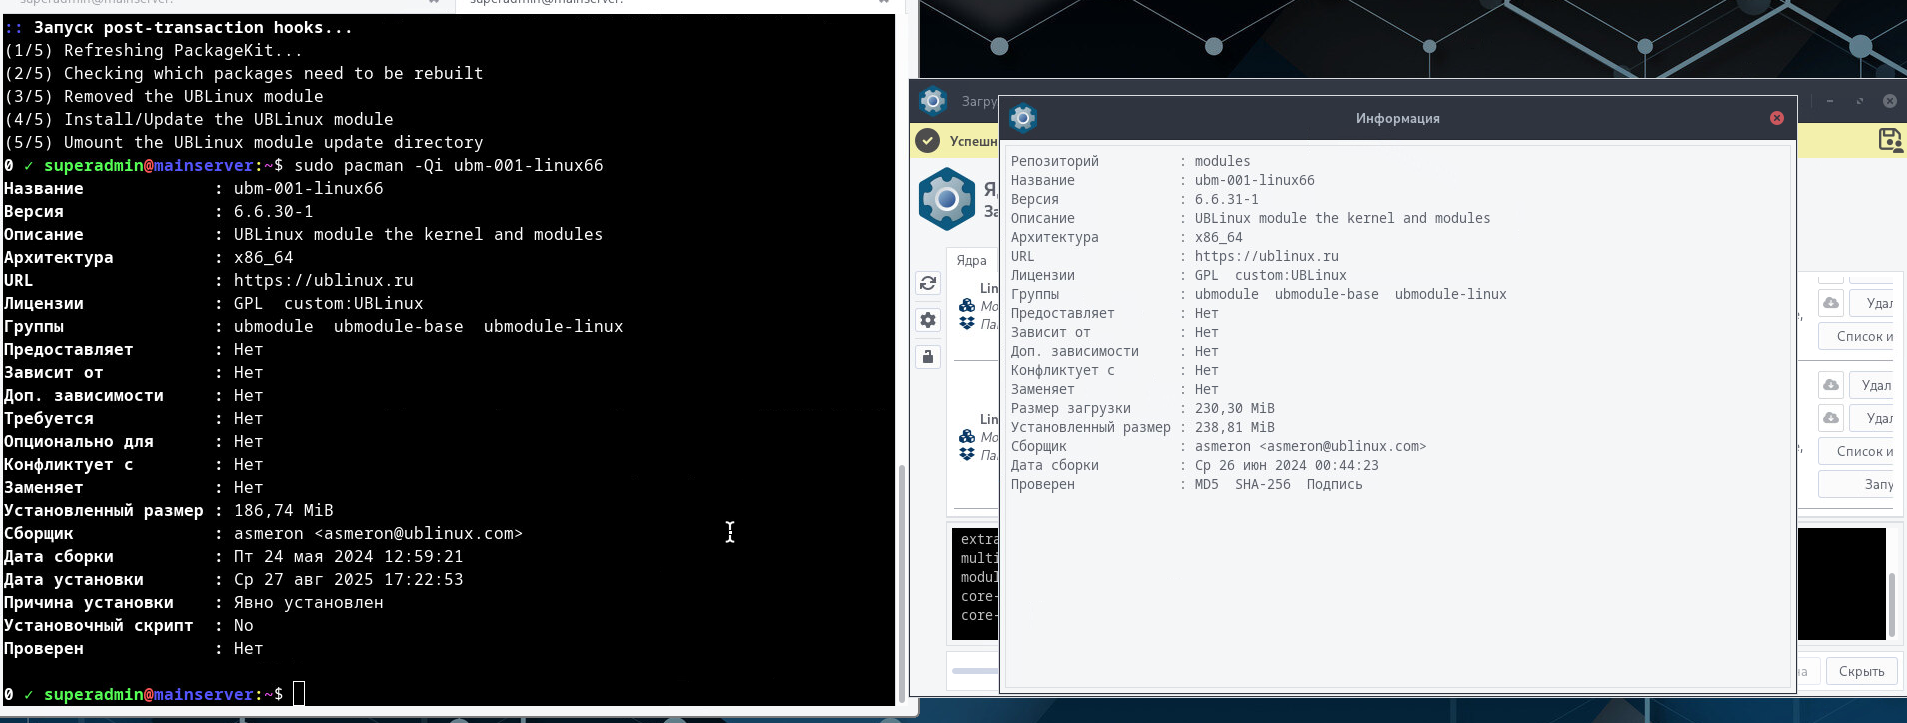The image size is (1907, 723).
Task: Click the left terminal's vertical scrollbar
Action: tap(901, 580)
